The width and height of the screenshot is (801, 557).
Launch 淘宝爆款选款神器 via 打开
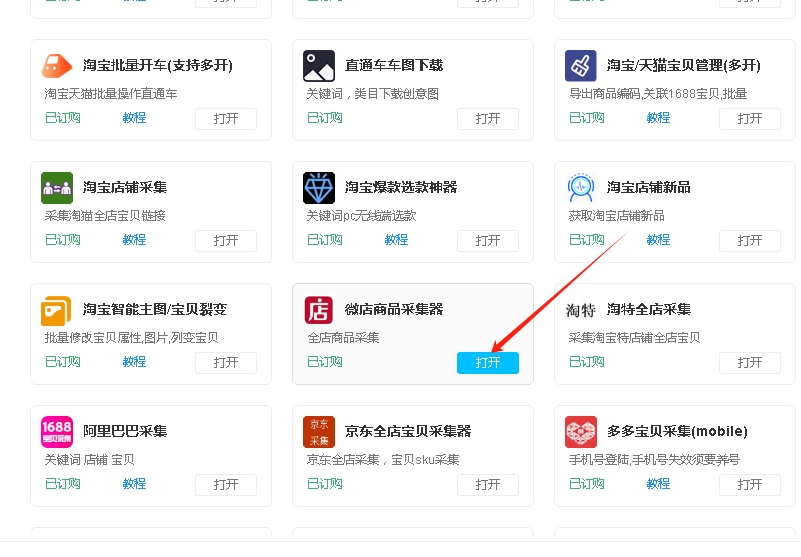[488, 241]
